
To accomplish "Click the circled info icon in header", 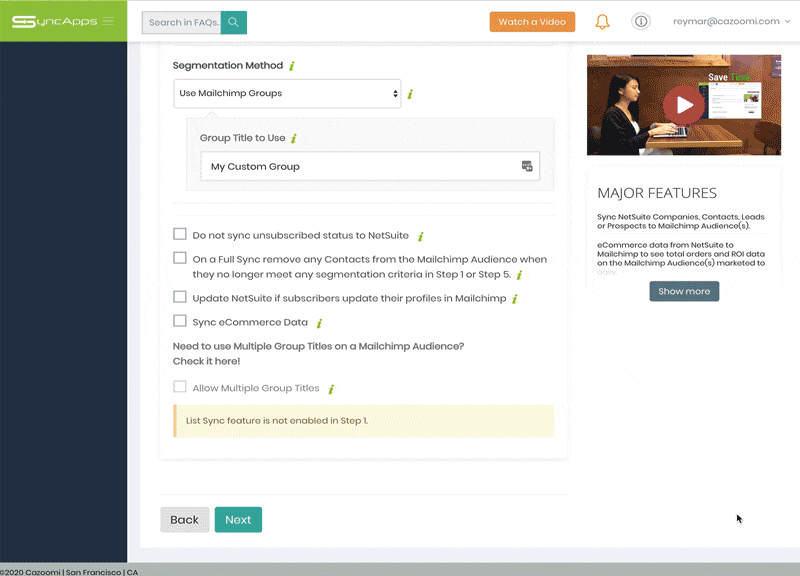I will pyautogui.click(x=641, y=21).
